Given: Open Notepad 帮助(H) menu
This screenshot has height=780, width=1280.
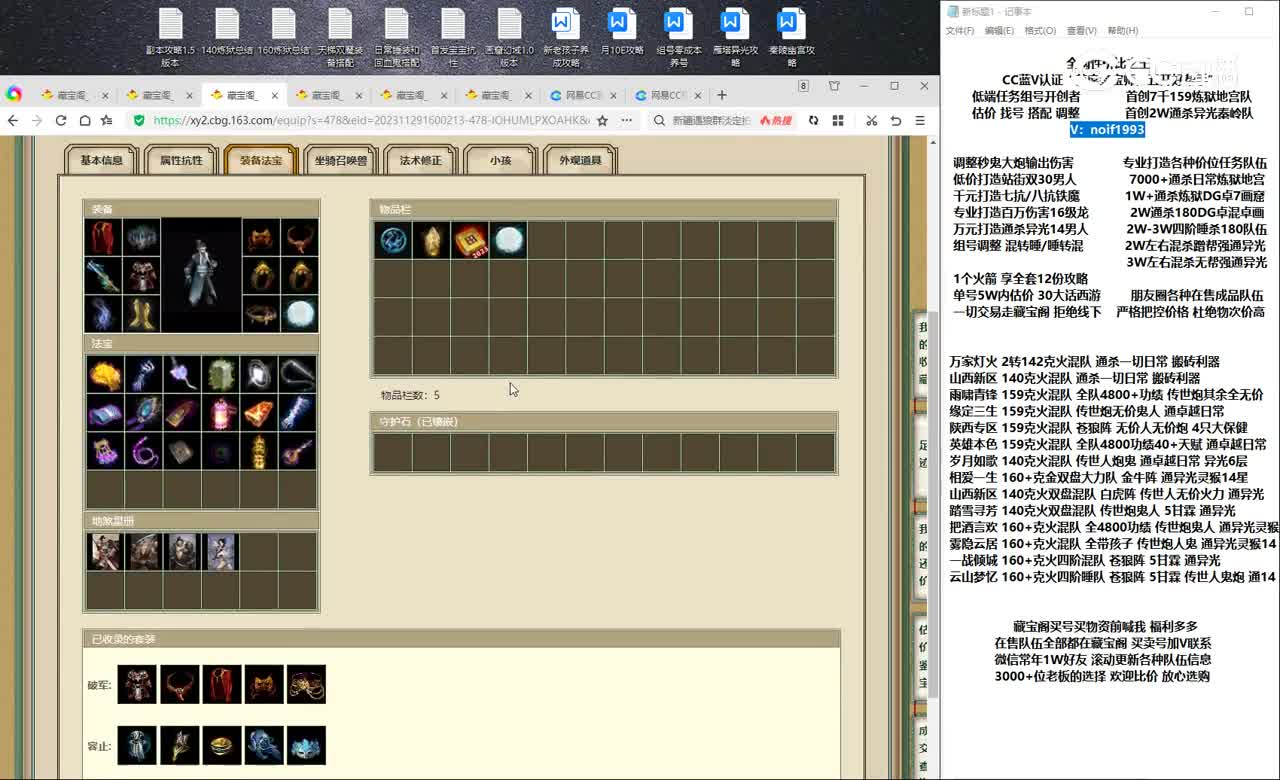Looking at the screenshot, I should [x=1122, y=31].
